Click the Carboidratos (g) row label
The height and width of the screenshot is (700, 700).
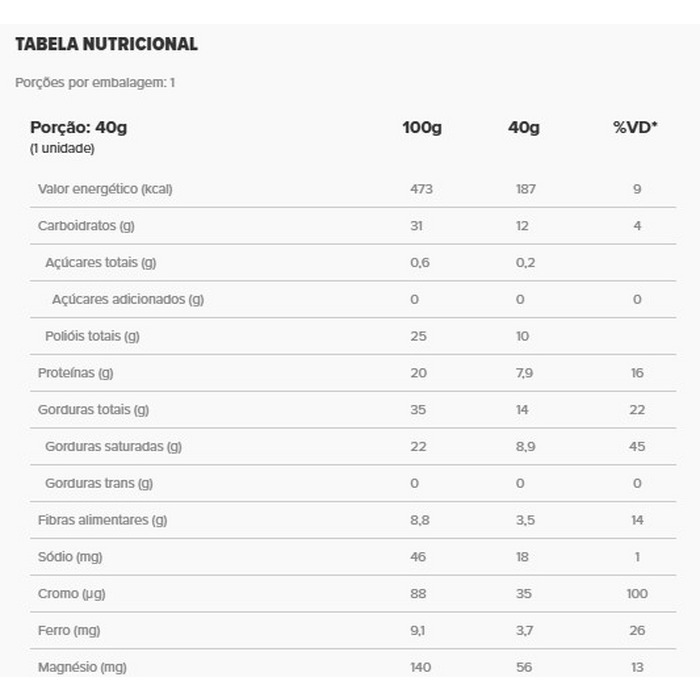point(86,226)
